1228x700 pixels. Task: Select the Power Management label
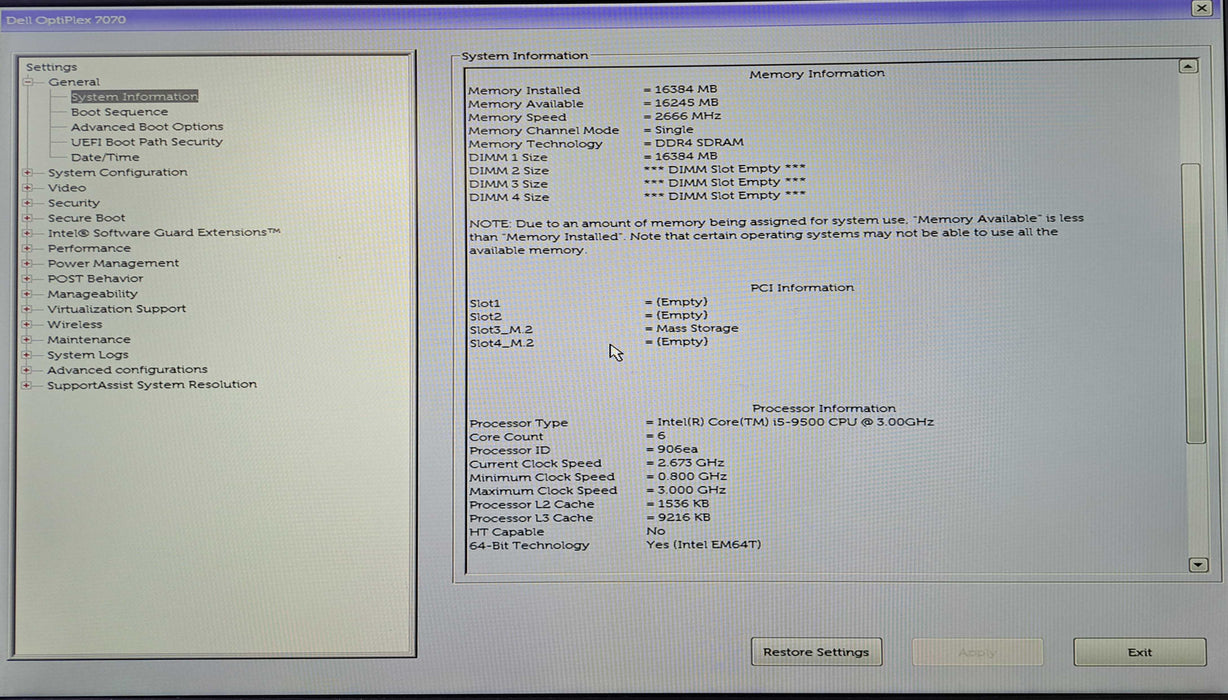(x=113, y=263)
